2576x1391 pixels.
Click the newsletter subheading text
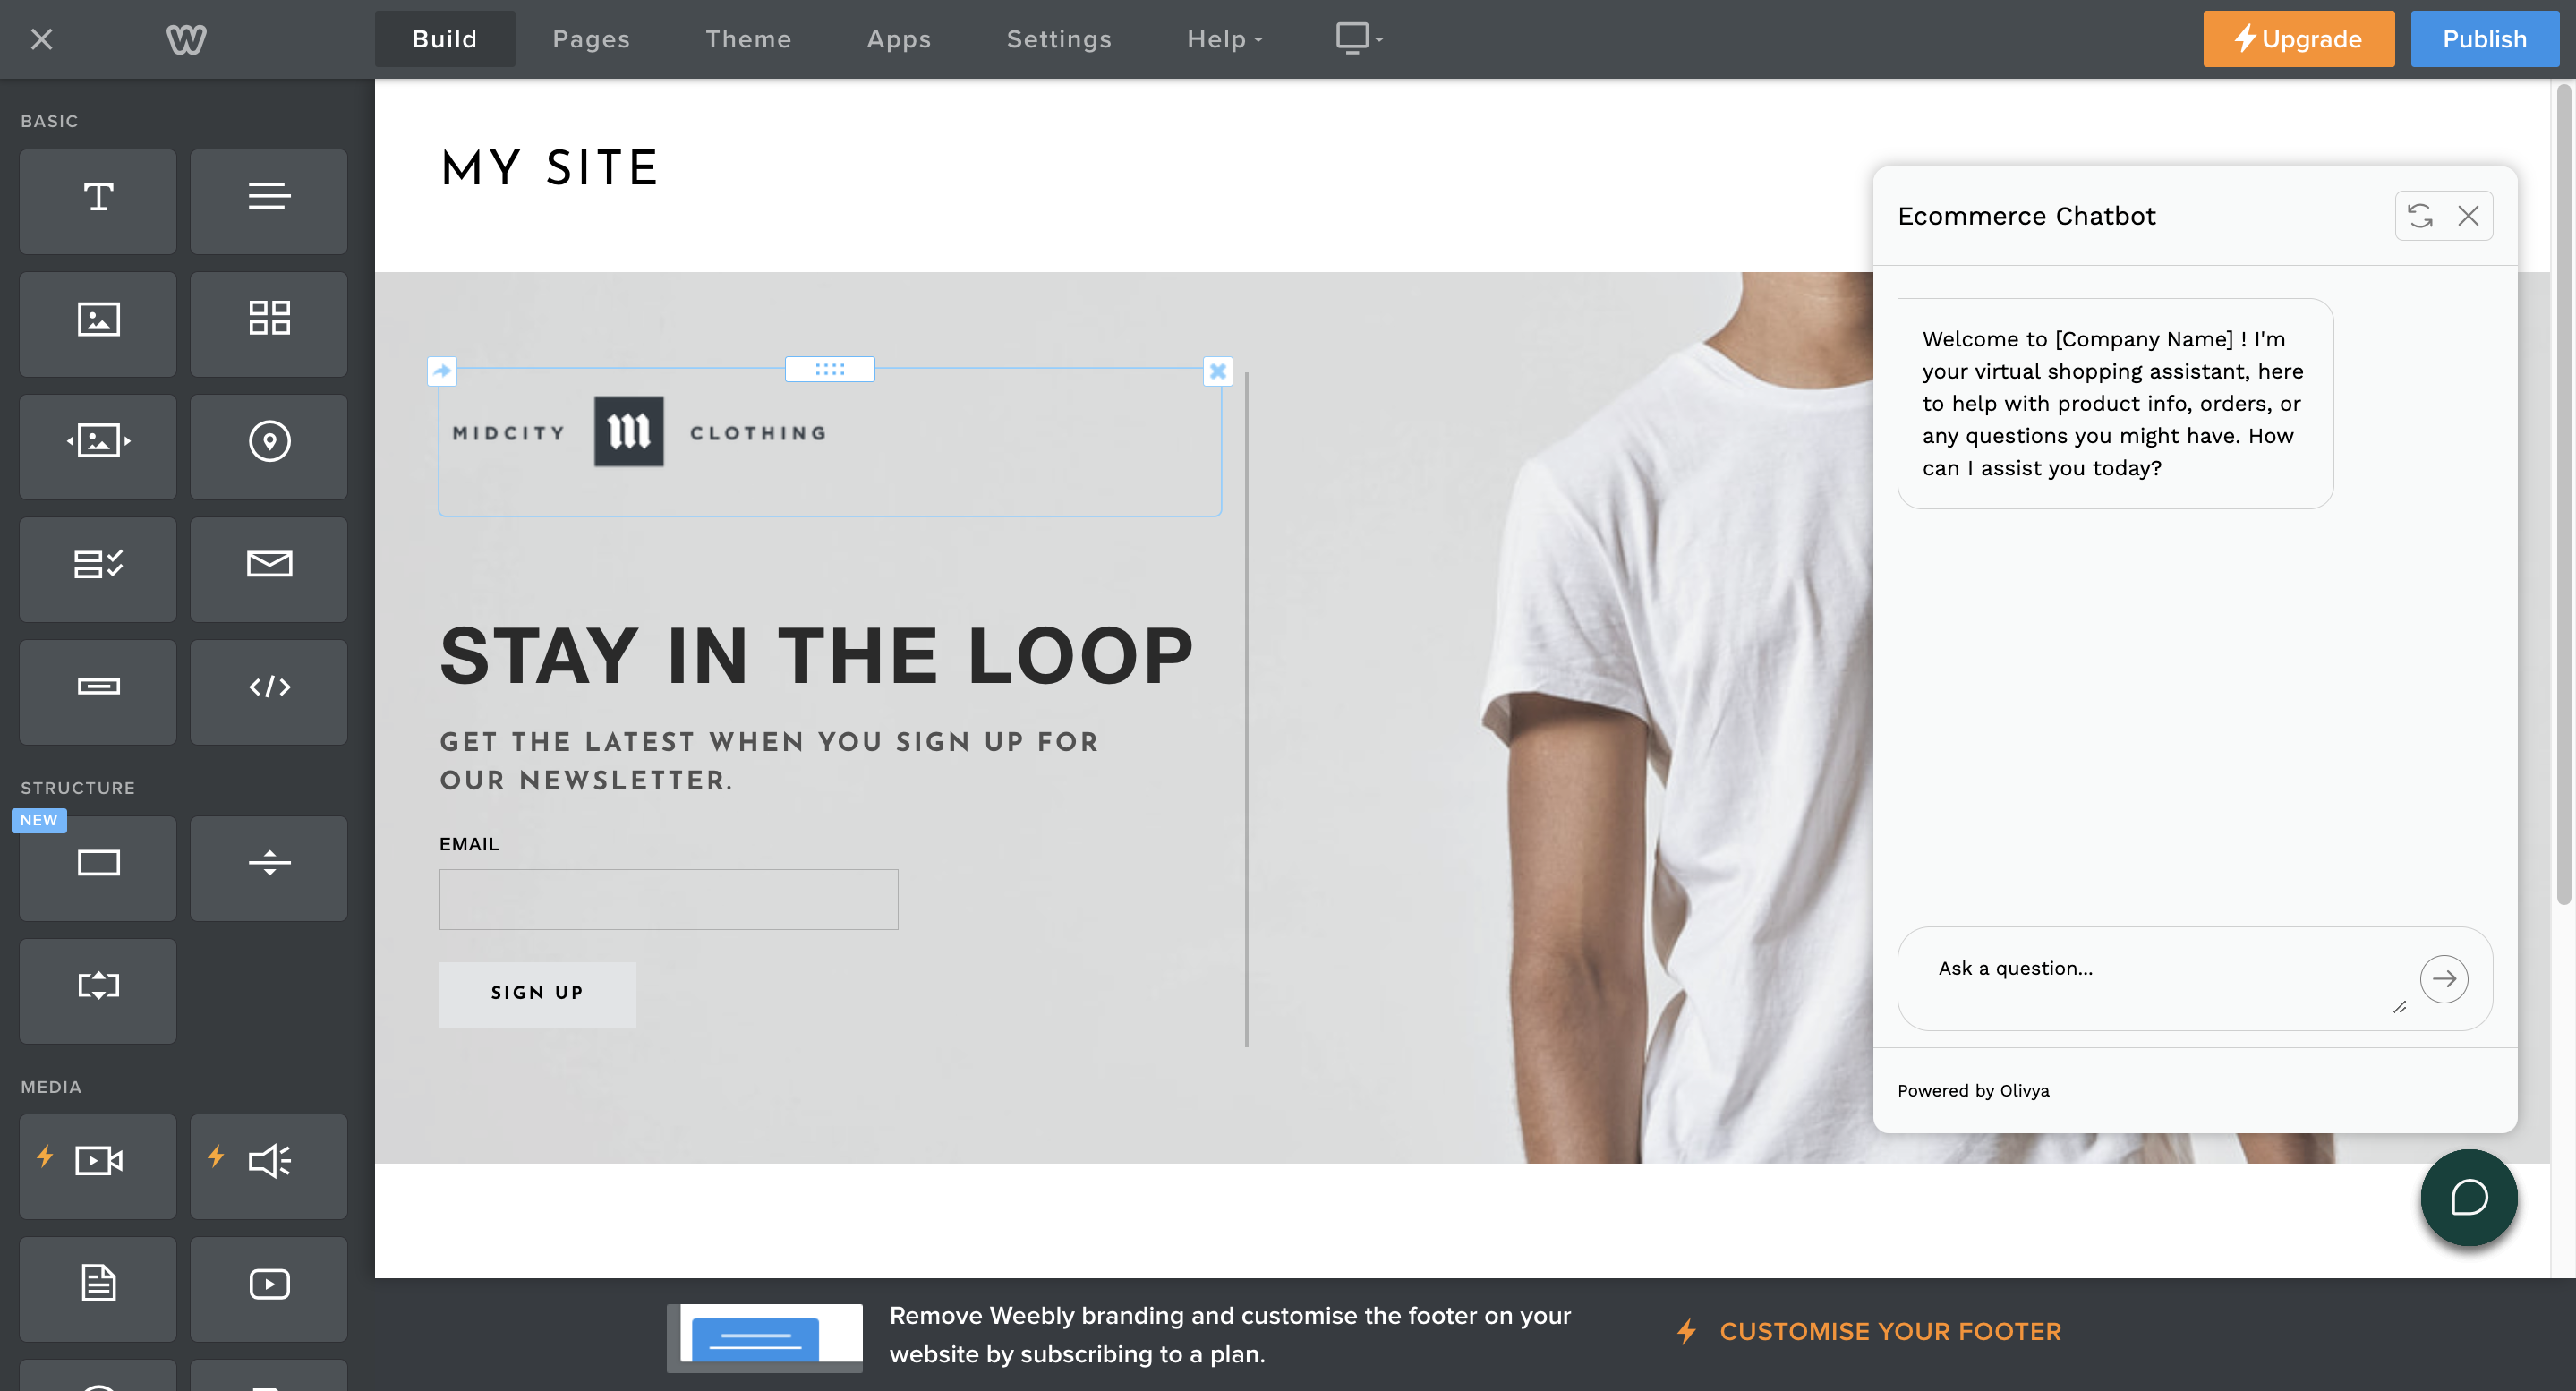pos(770,761)
